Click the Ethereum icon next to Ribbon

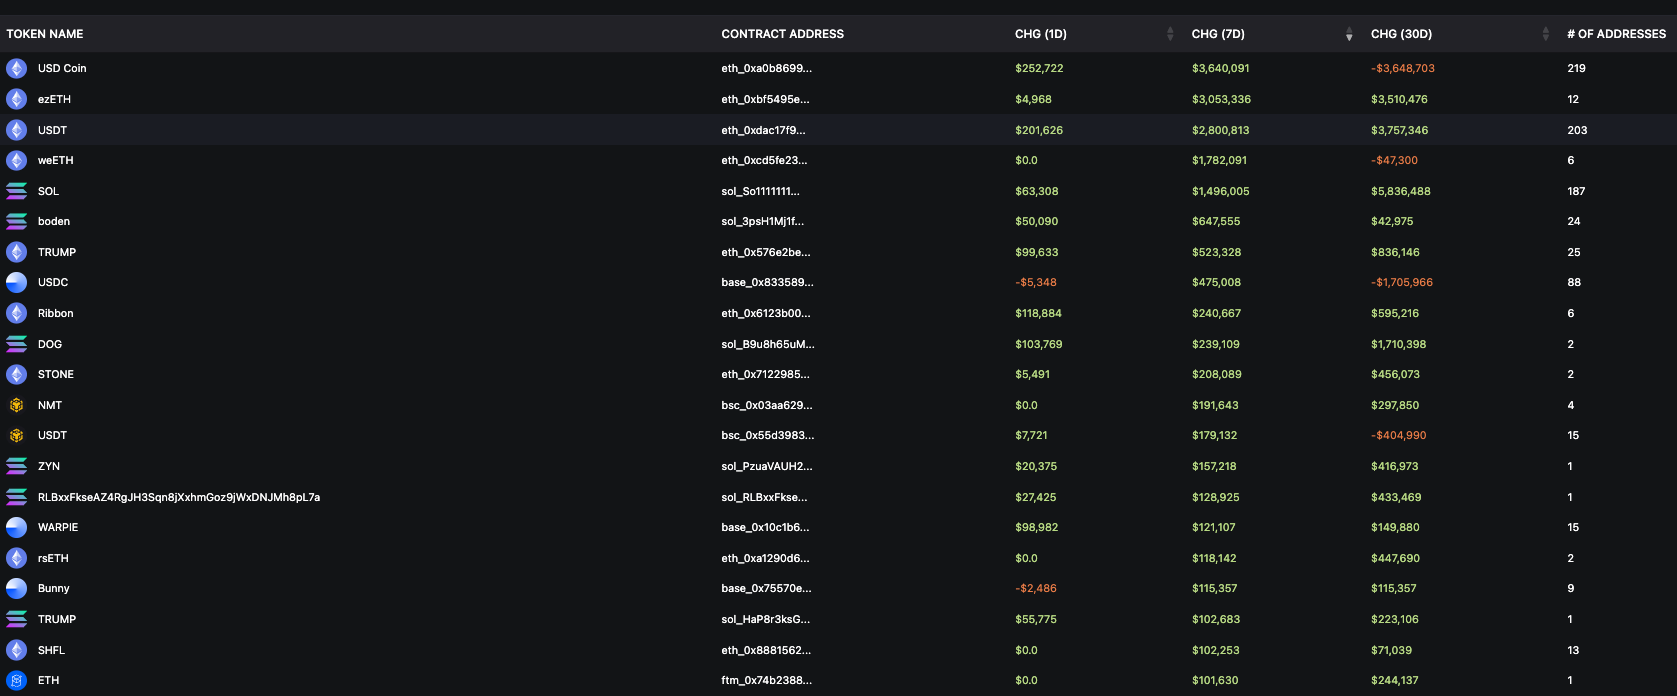pyautogui.click(x=16, y=313)
